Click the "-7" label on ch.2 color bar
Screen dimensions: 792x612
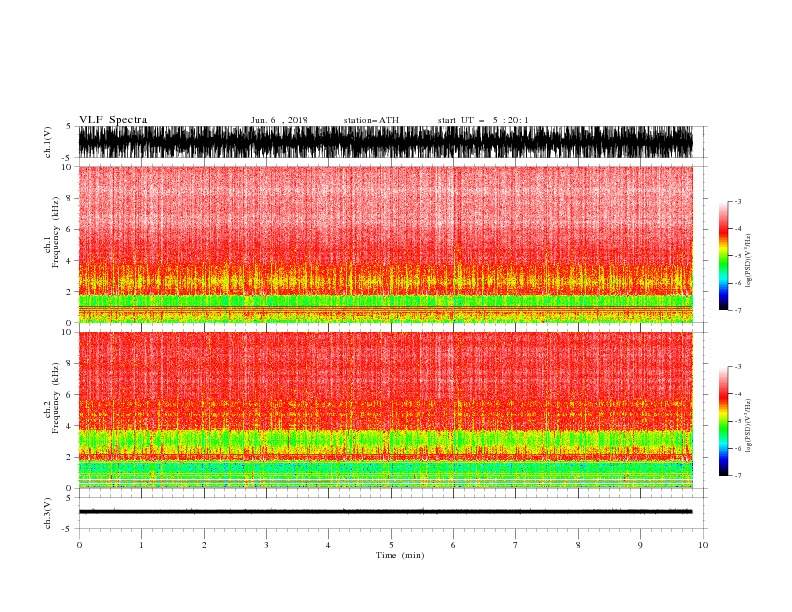point(738,476)
